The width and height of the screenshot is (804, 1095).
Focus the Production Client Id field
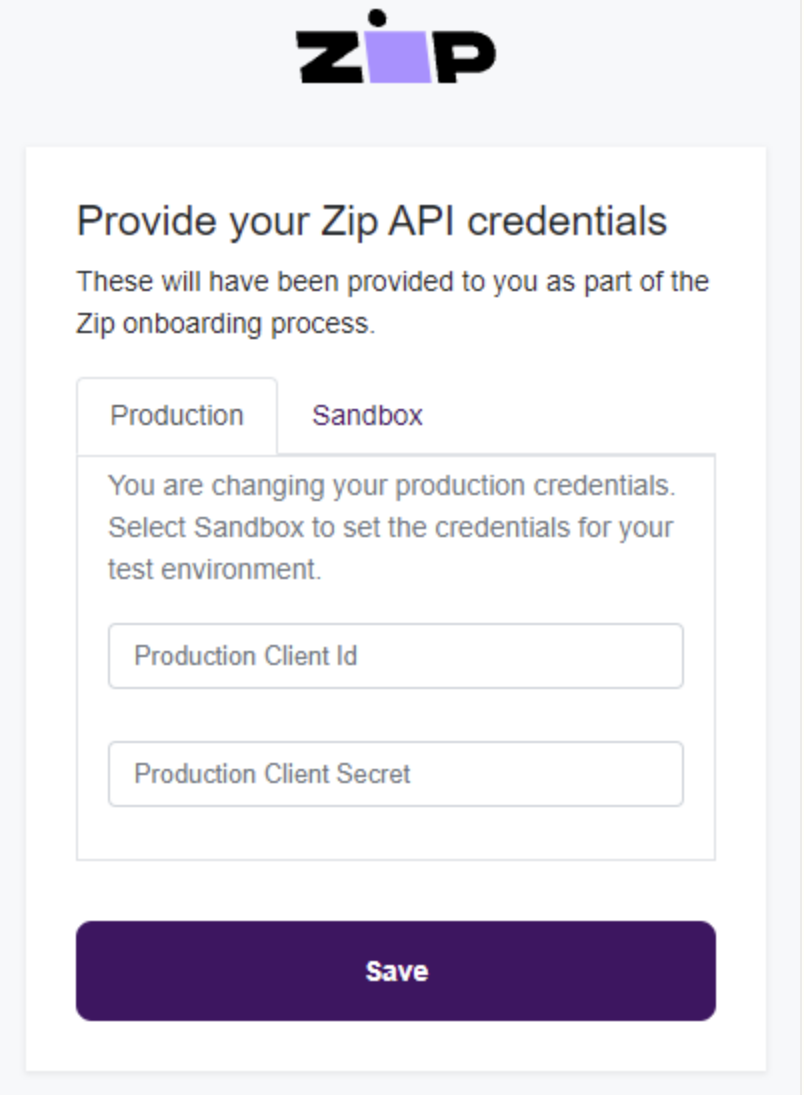pyautogui.click(x=395, y=656)
